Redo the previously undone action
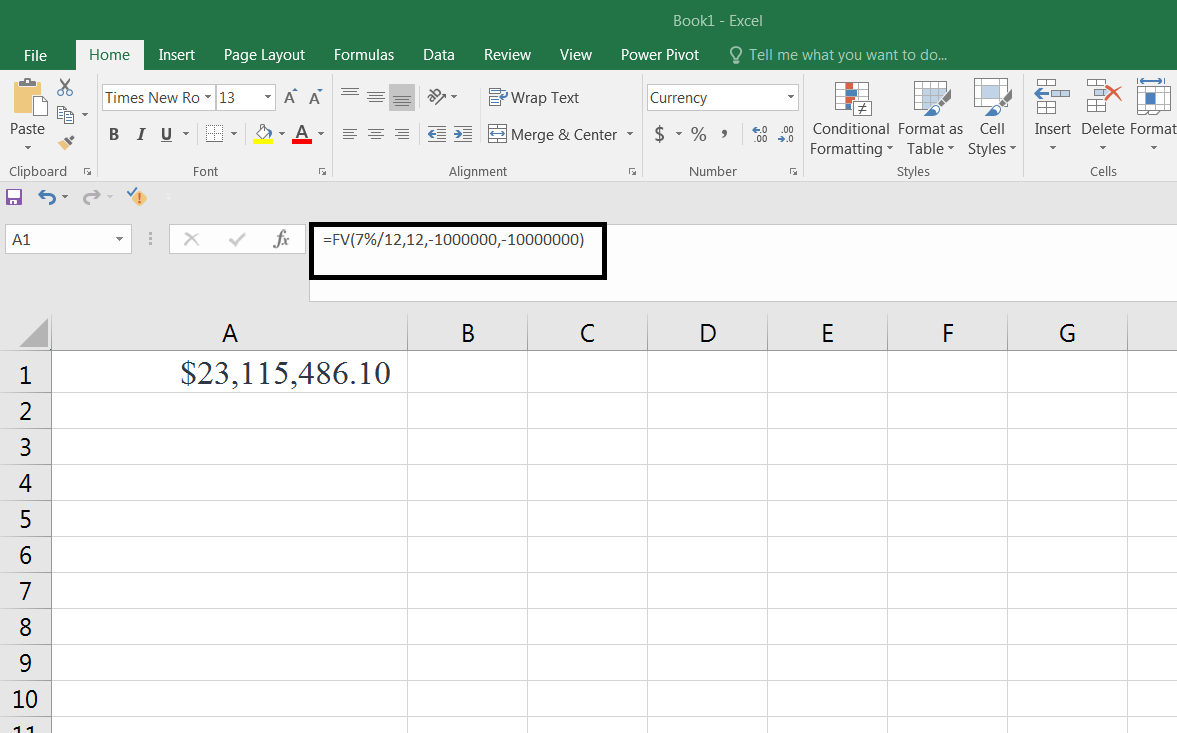The height and width of the screenshot is (733, 1177). 91,197
